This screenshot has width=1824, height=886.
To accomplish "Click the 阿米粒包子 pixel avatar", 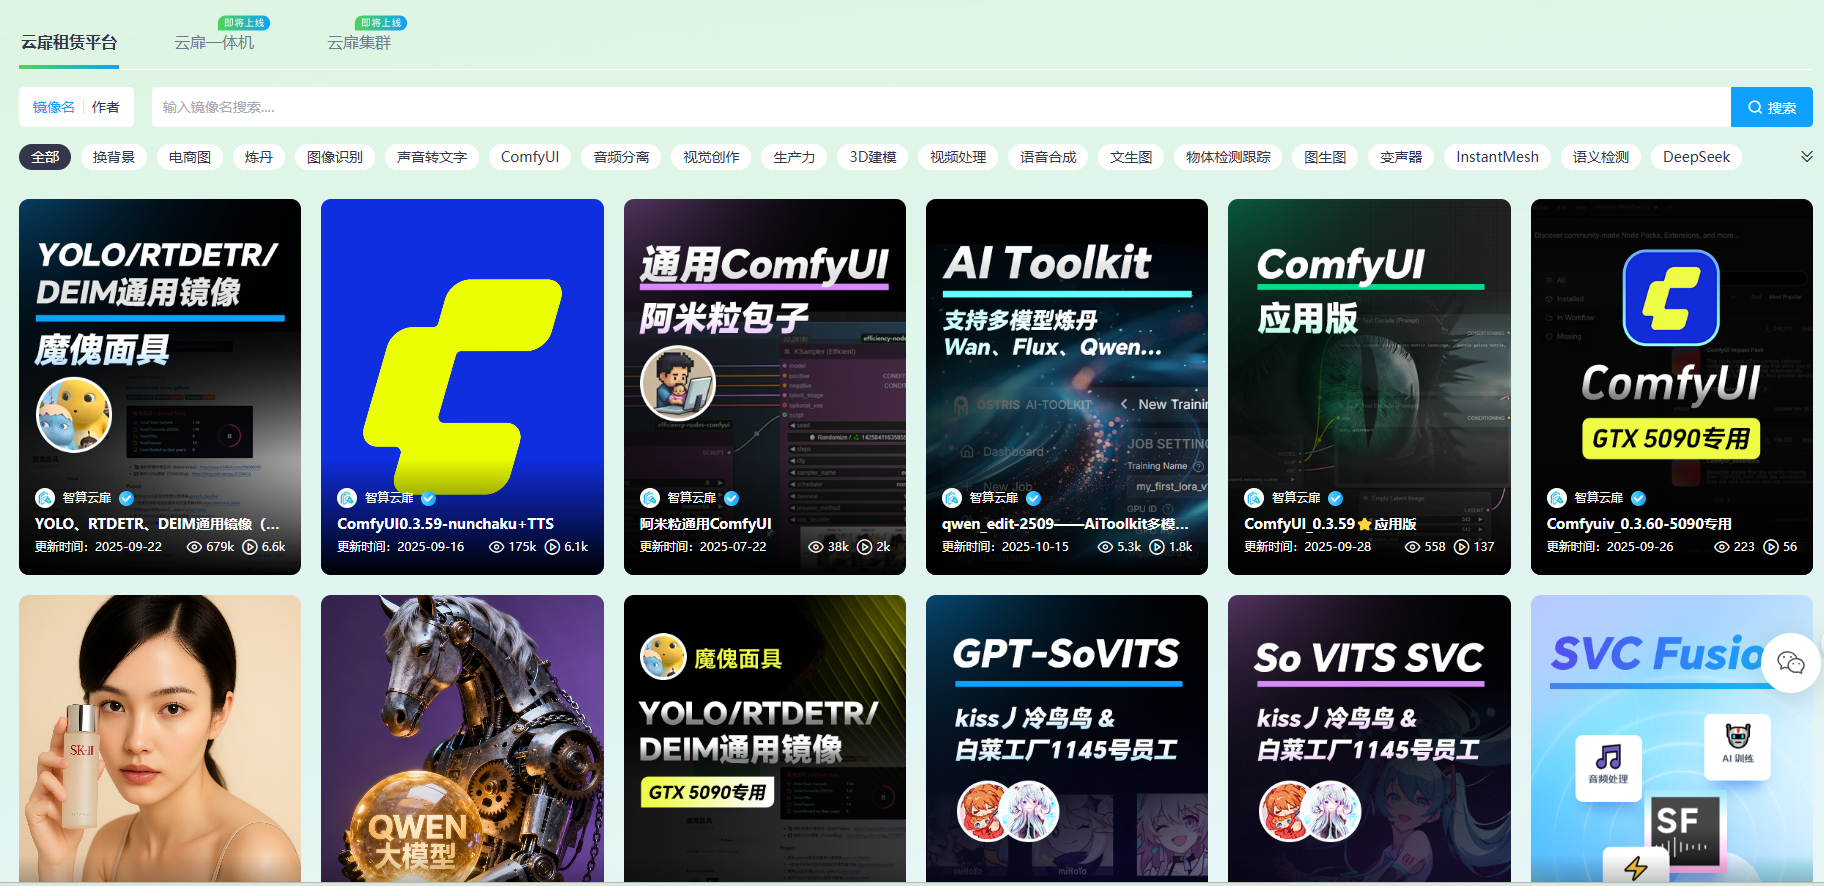I will click(678, 383).
